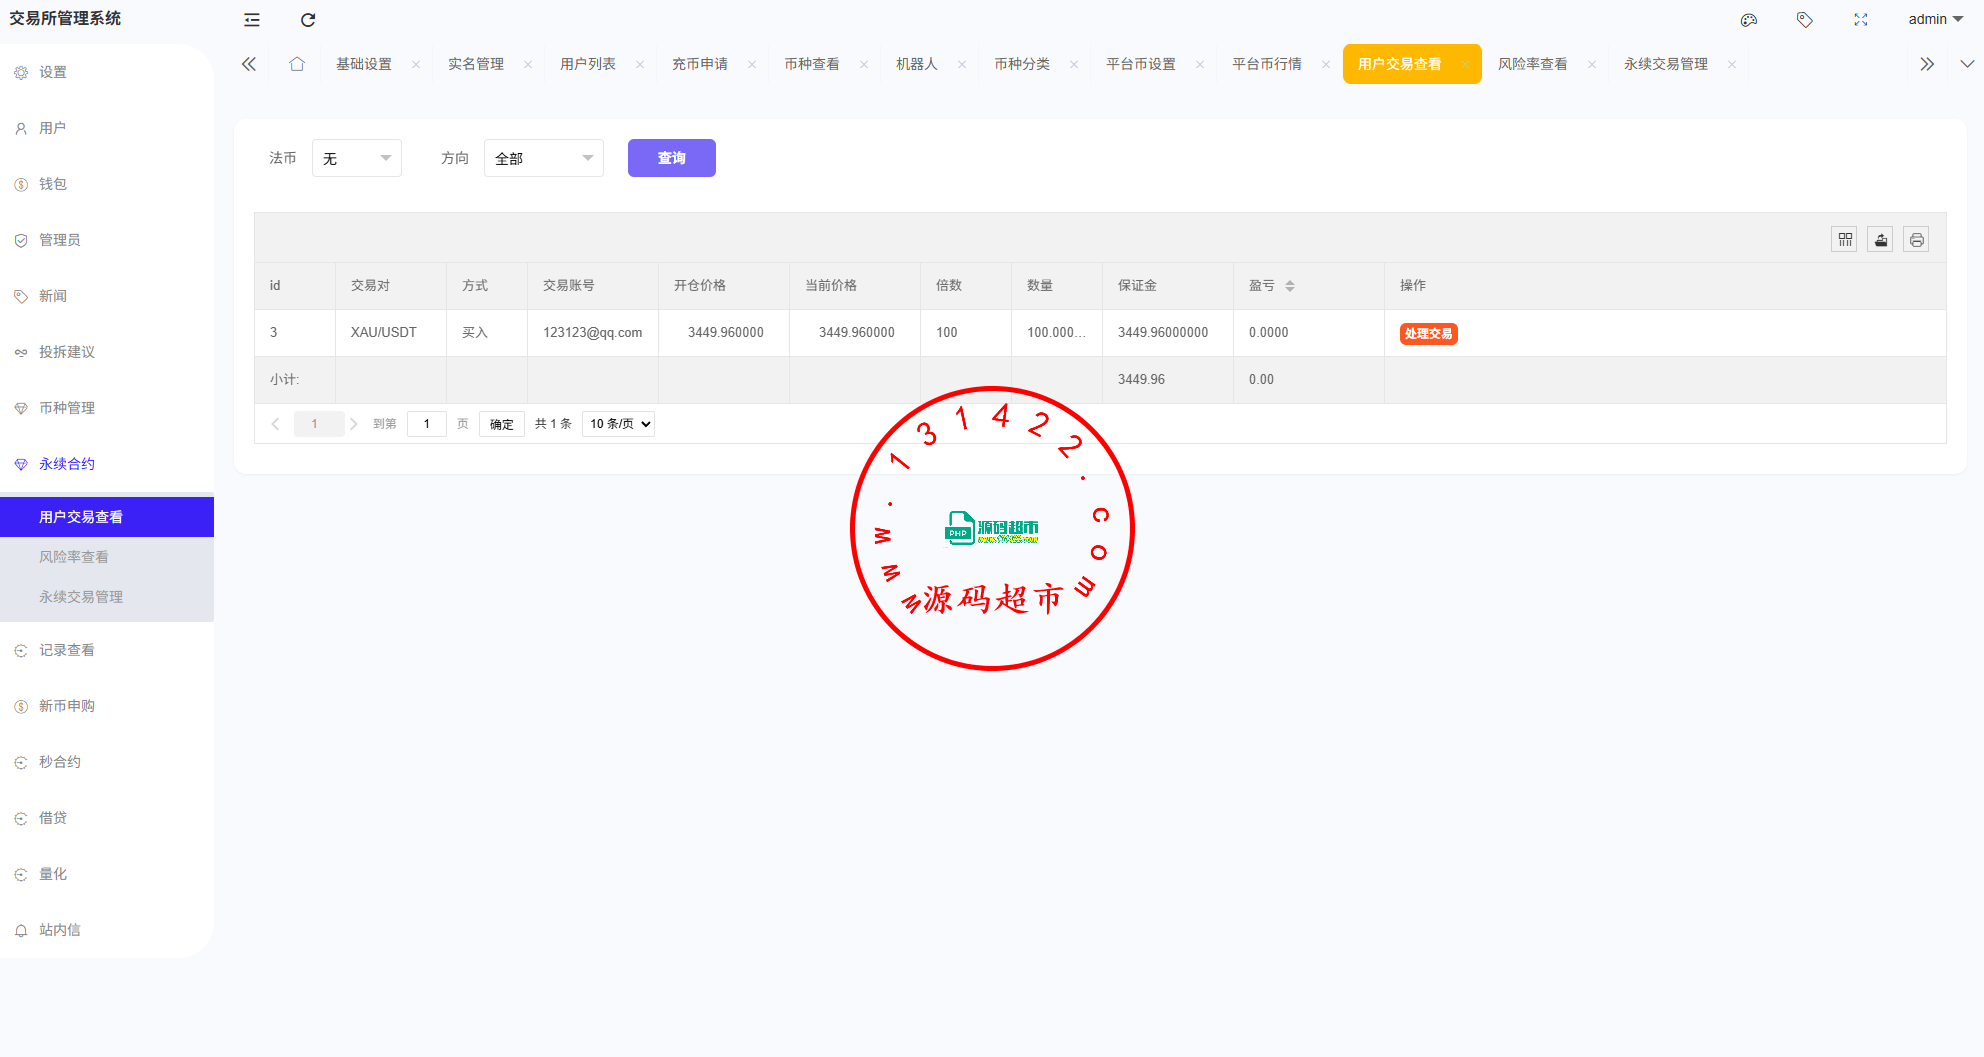Open the theme palette icon
The width and height of the screenshot is (1984, 1057).
coord(1749,20)
